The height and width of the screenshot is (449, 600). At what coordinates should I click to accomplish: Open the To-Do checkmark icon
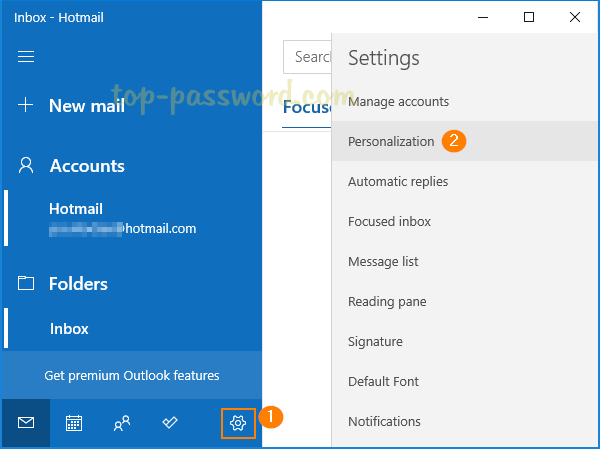170,423
